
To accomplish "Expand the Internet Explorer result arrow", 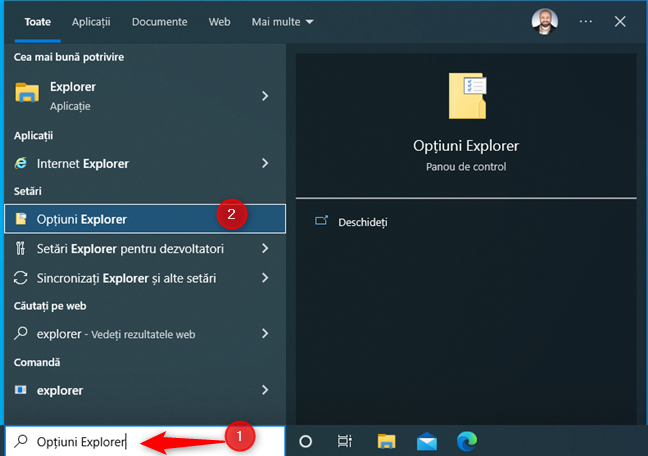I will click(265, 163).
